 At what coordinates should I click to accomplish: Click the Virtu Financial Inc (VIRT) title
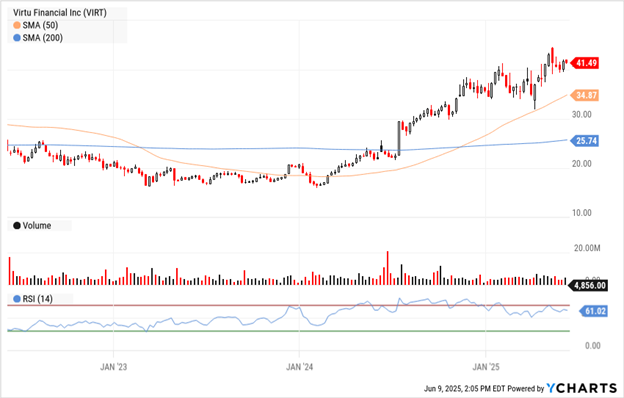pos(60,13)
